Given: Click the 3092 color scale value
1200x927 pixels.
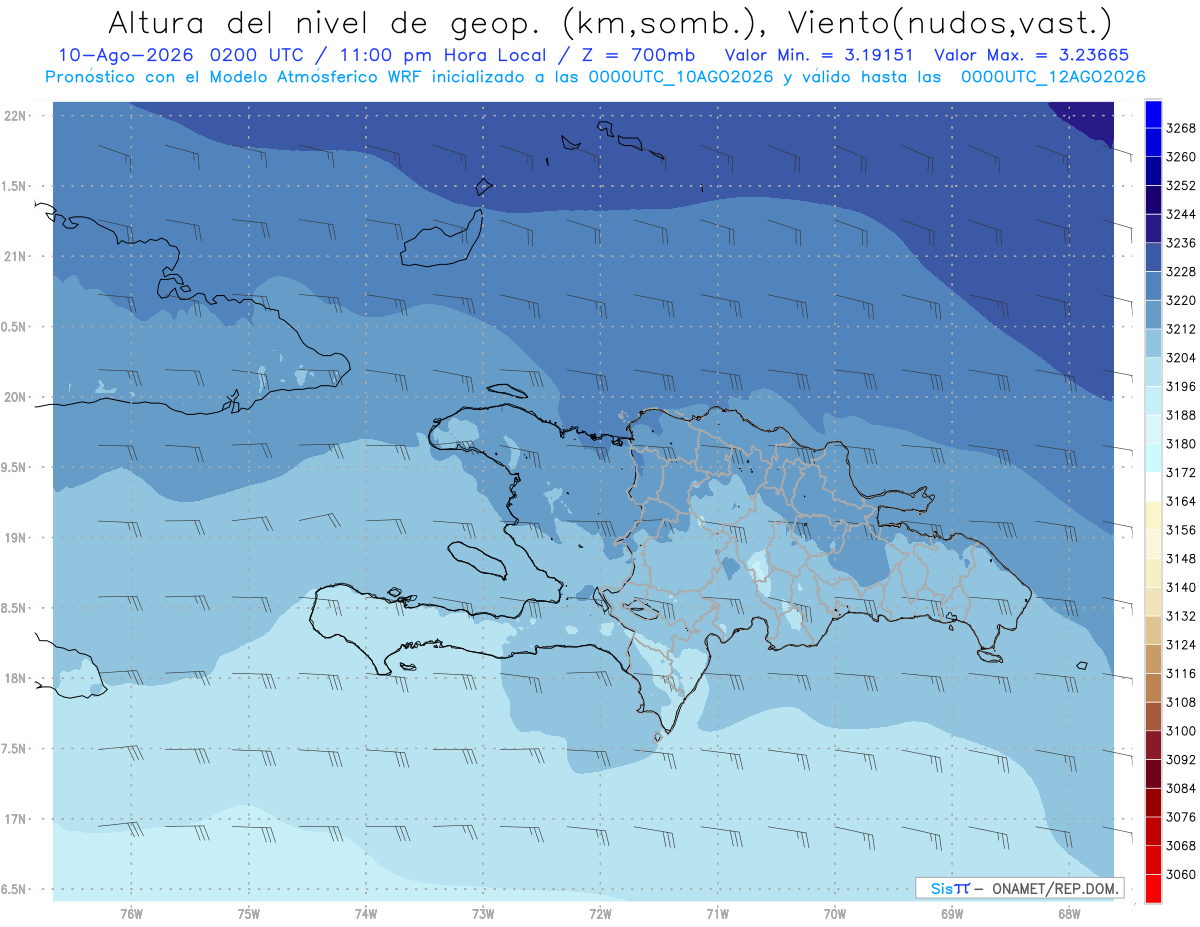Looking at the screenshot, I should click(x=1181, y=759).
